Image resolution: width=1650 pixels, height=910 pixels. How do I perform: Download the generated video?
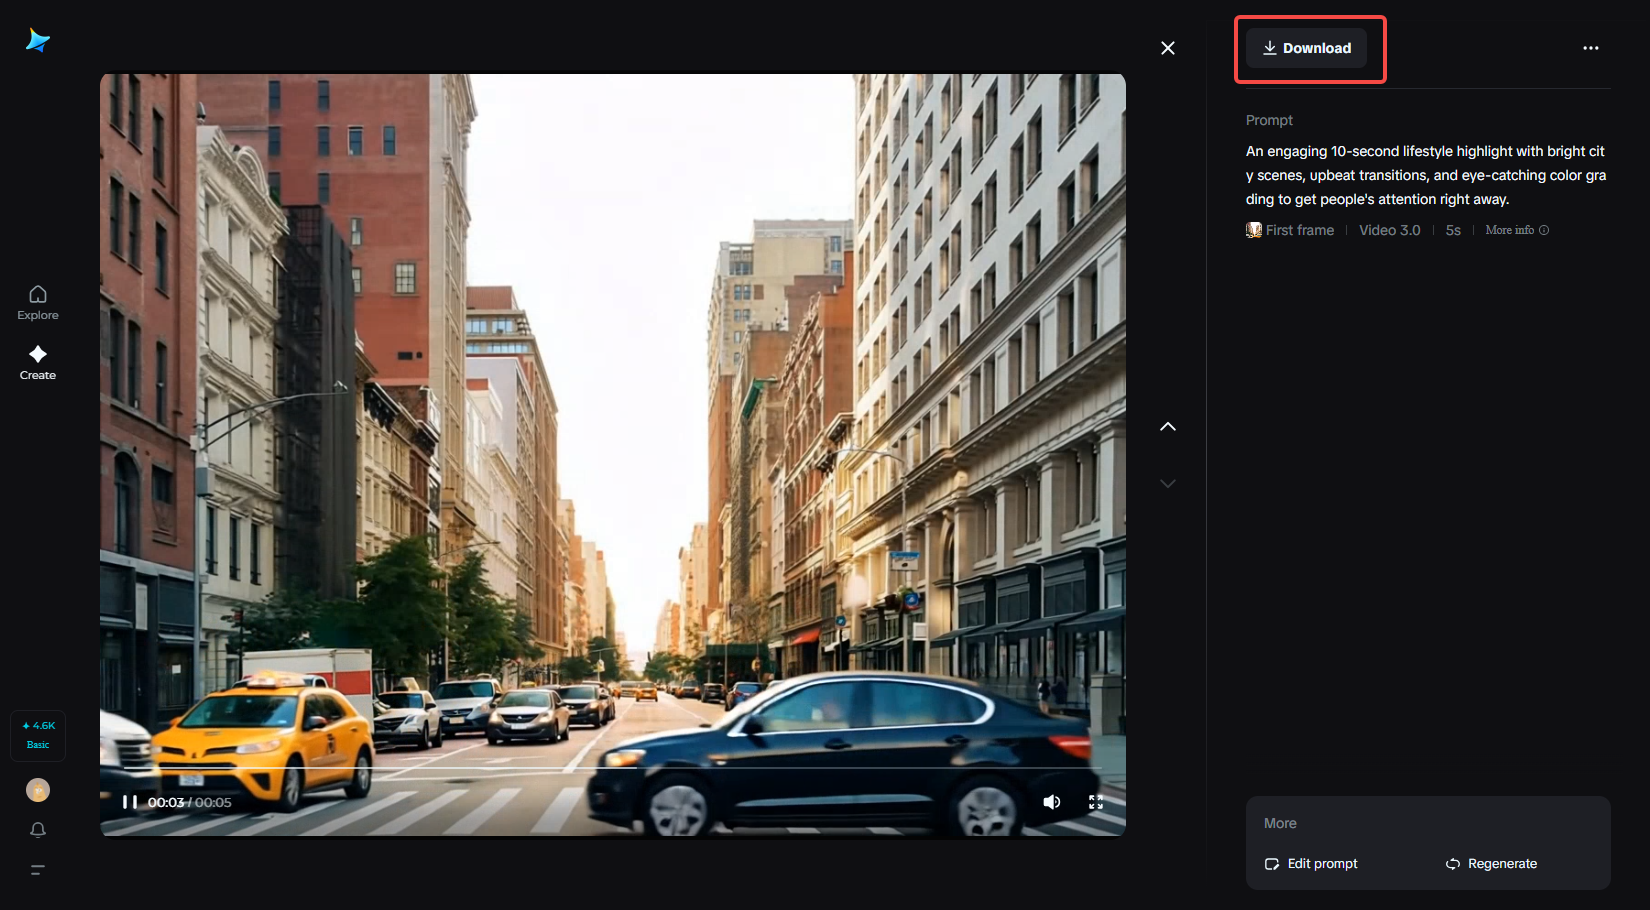tap(1306, 48)
